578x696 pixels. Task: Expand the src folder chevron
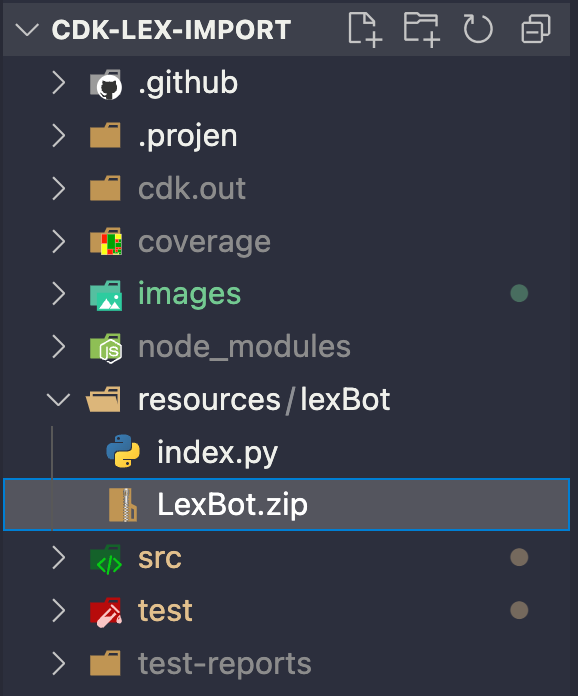(x=59, y=558)
